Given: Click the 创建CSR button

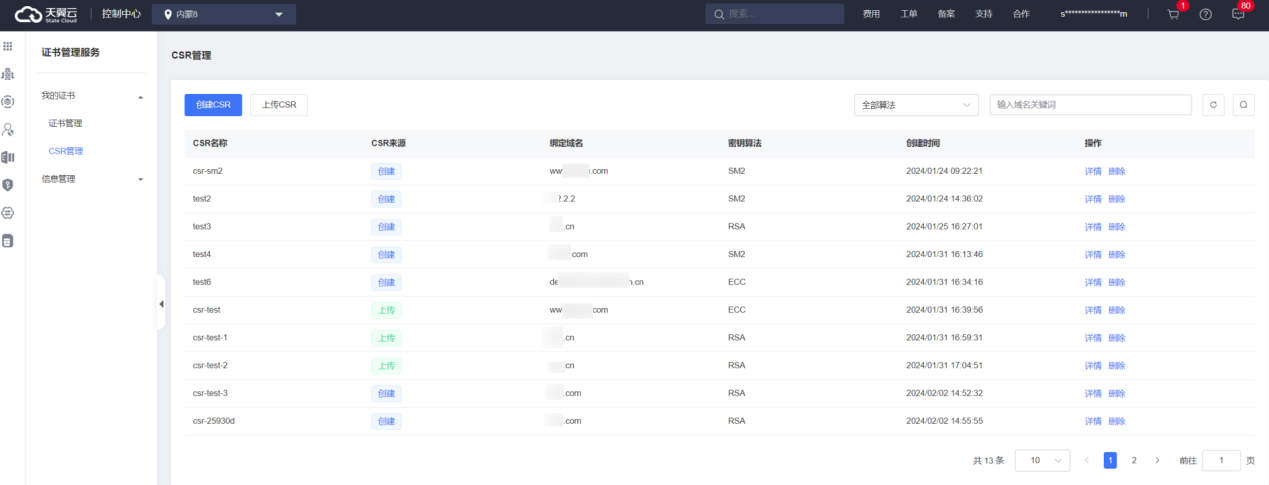Looking at the screenshot, I should point(213,105).
